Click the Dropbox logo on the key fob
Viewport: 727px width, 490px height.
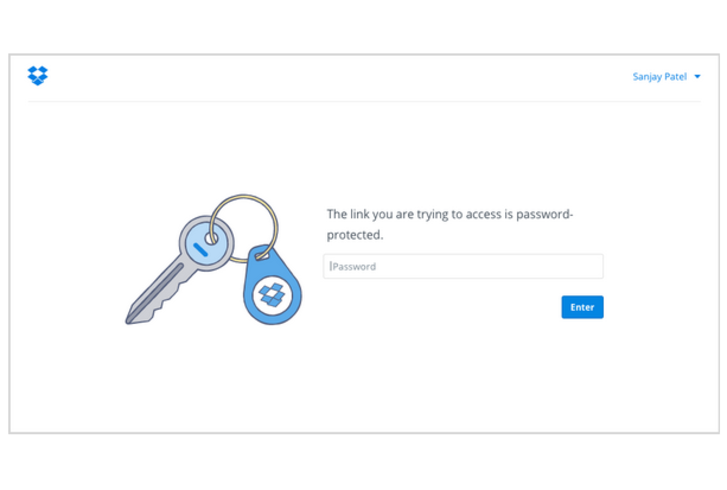(x=272, y=295)
